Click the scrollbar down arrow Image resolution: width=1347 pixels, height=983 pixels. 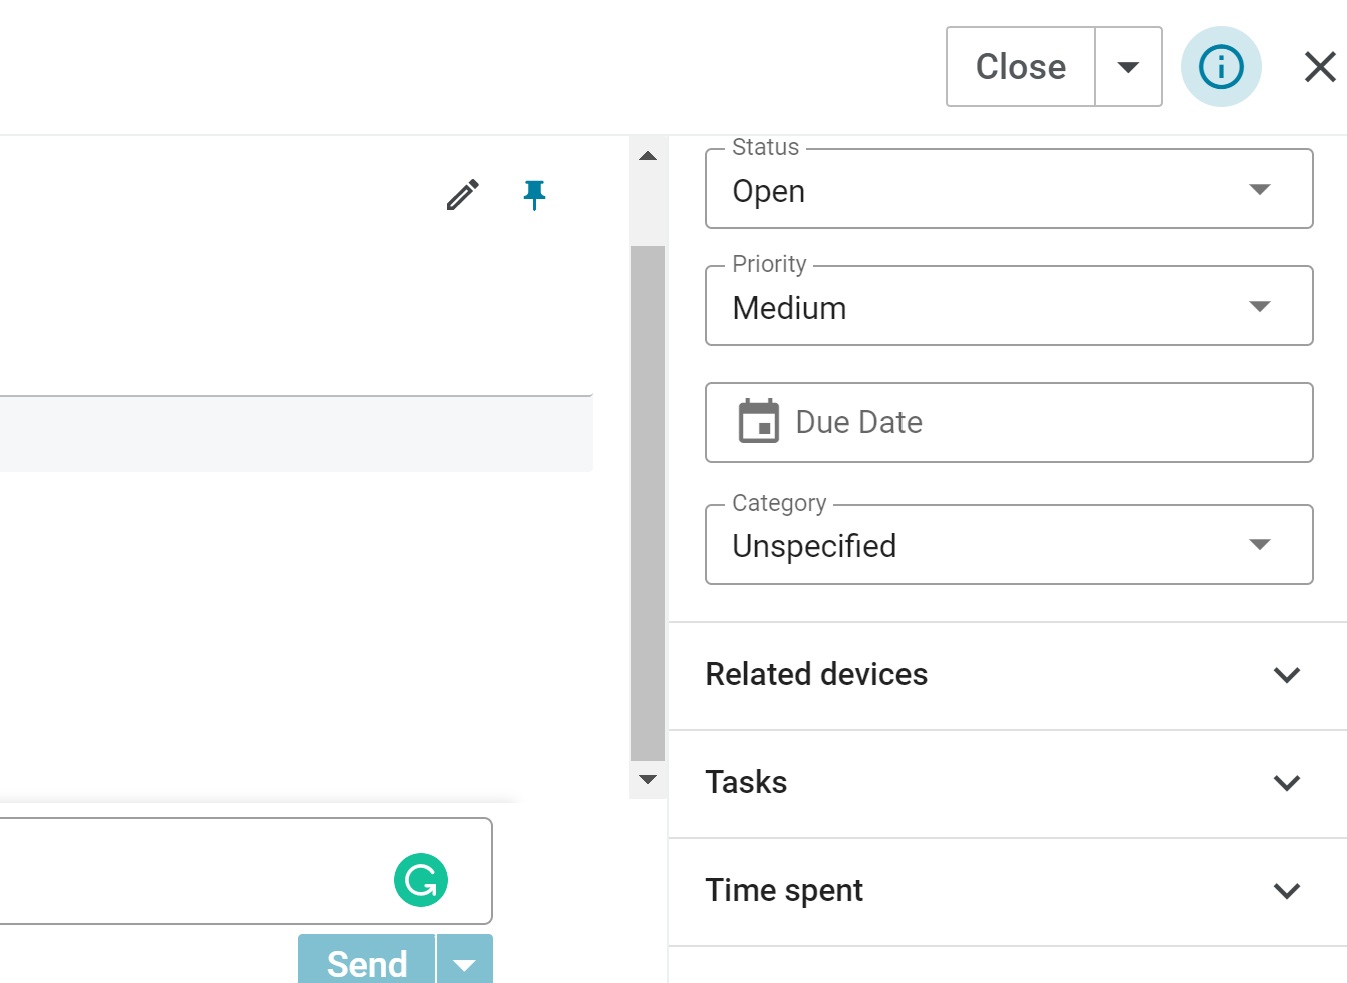(648, 779)
